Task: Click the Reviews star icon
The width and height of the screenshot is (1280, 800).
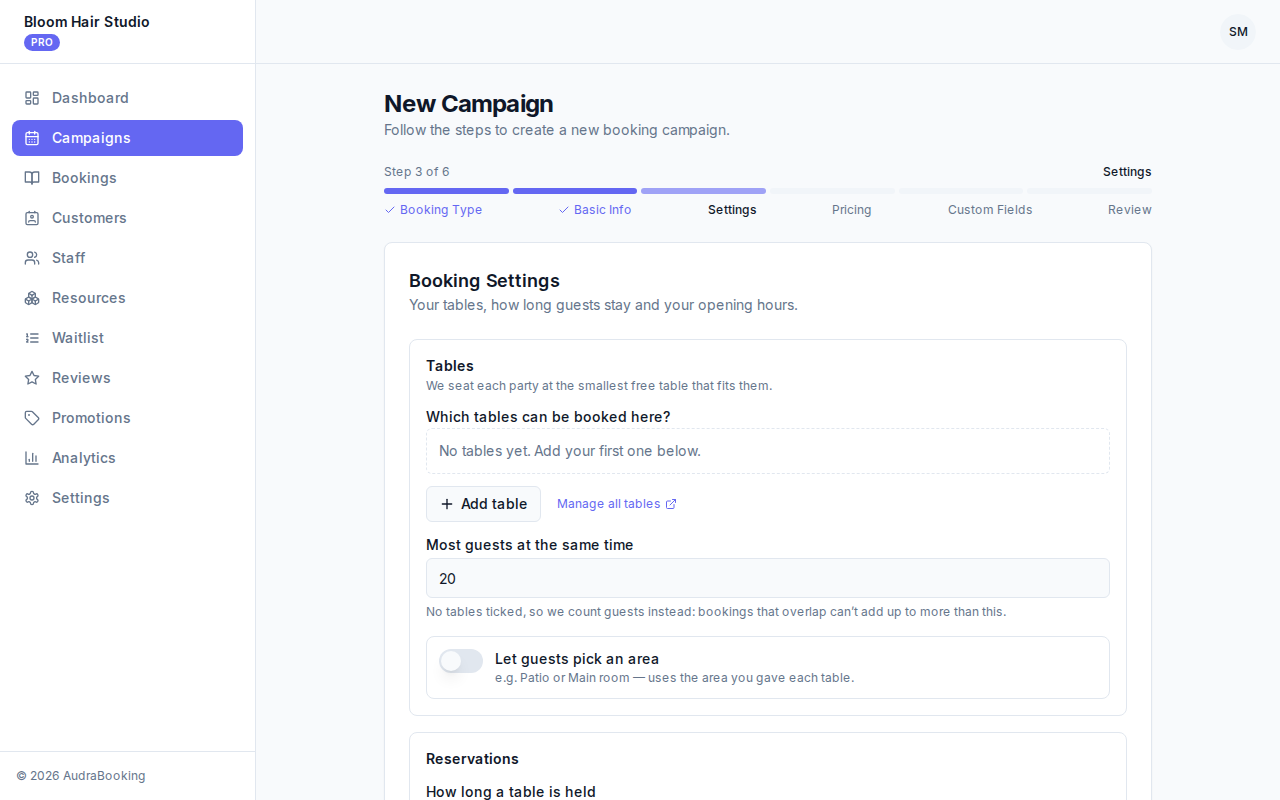Action: 32,378
